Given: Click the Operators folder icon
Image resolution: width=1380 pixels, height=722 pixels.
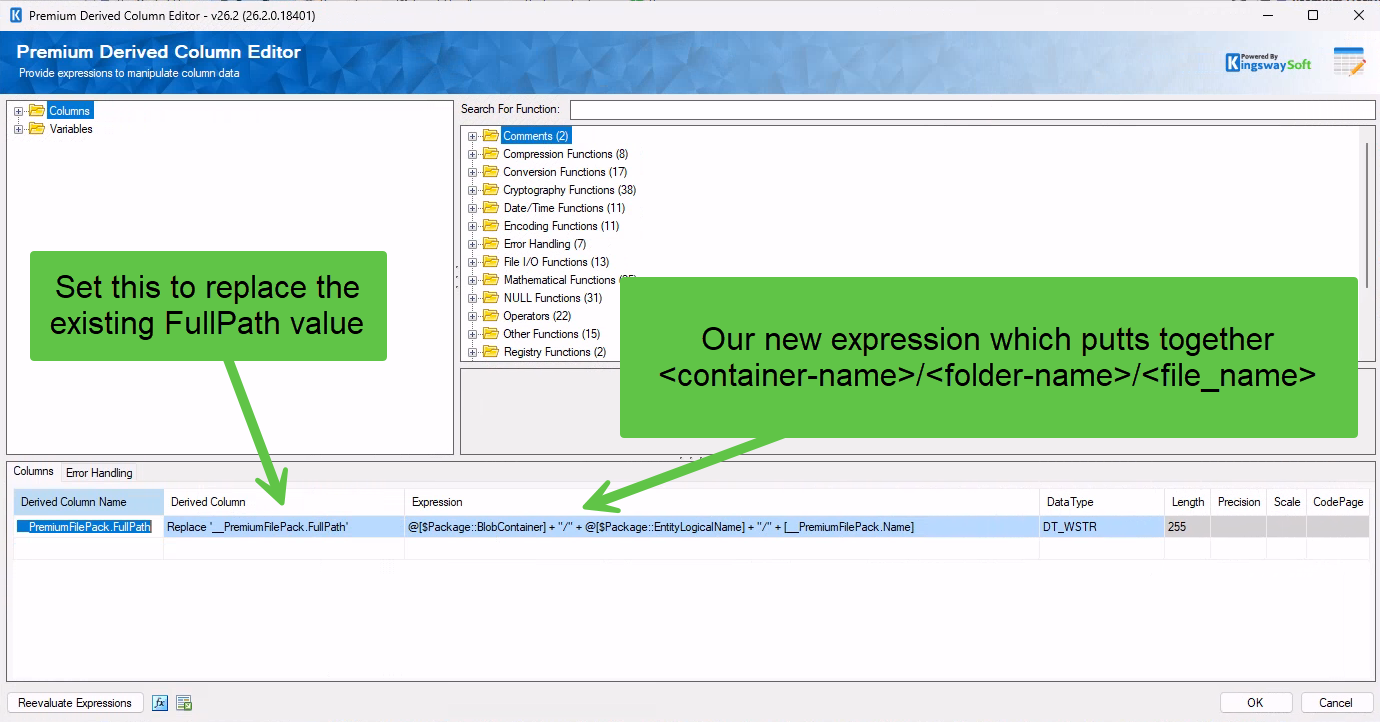Looking at the screenshot, I should (x=490, y=316).
